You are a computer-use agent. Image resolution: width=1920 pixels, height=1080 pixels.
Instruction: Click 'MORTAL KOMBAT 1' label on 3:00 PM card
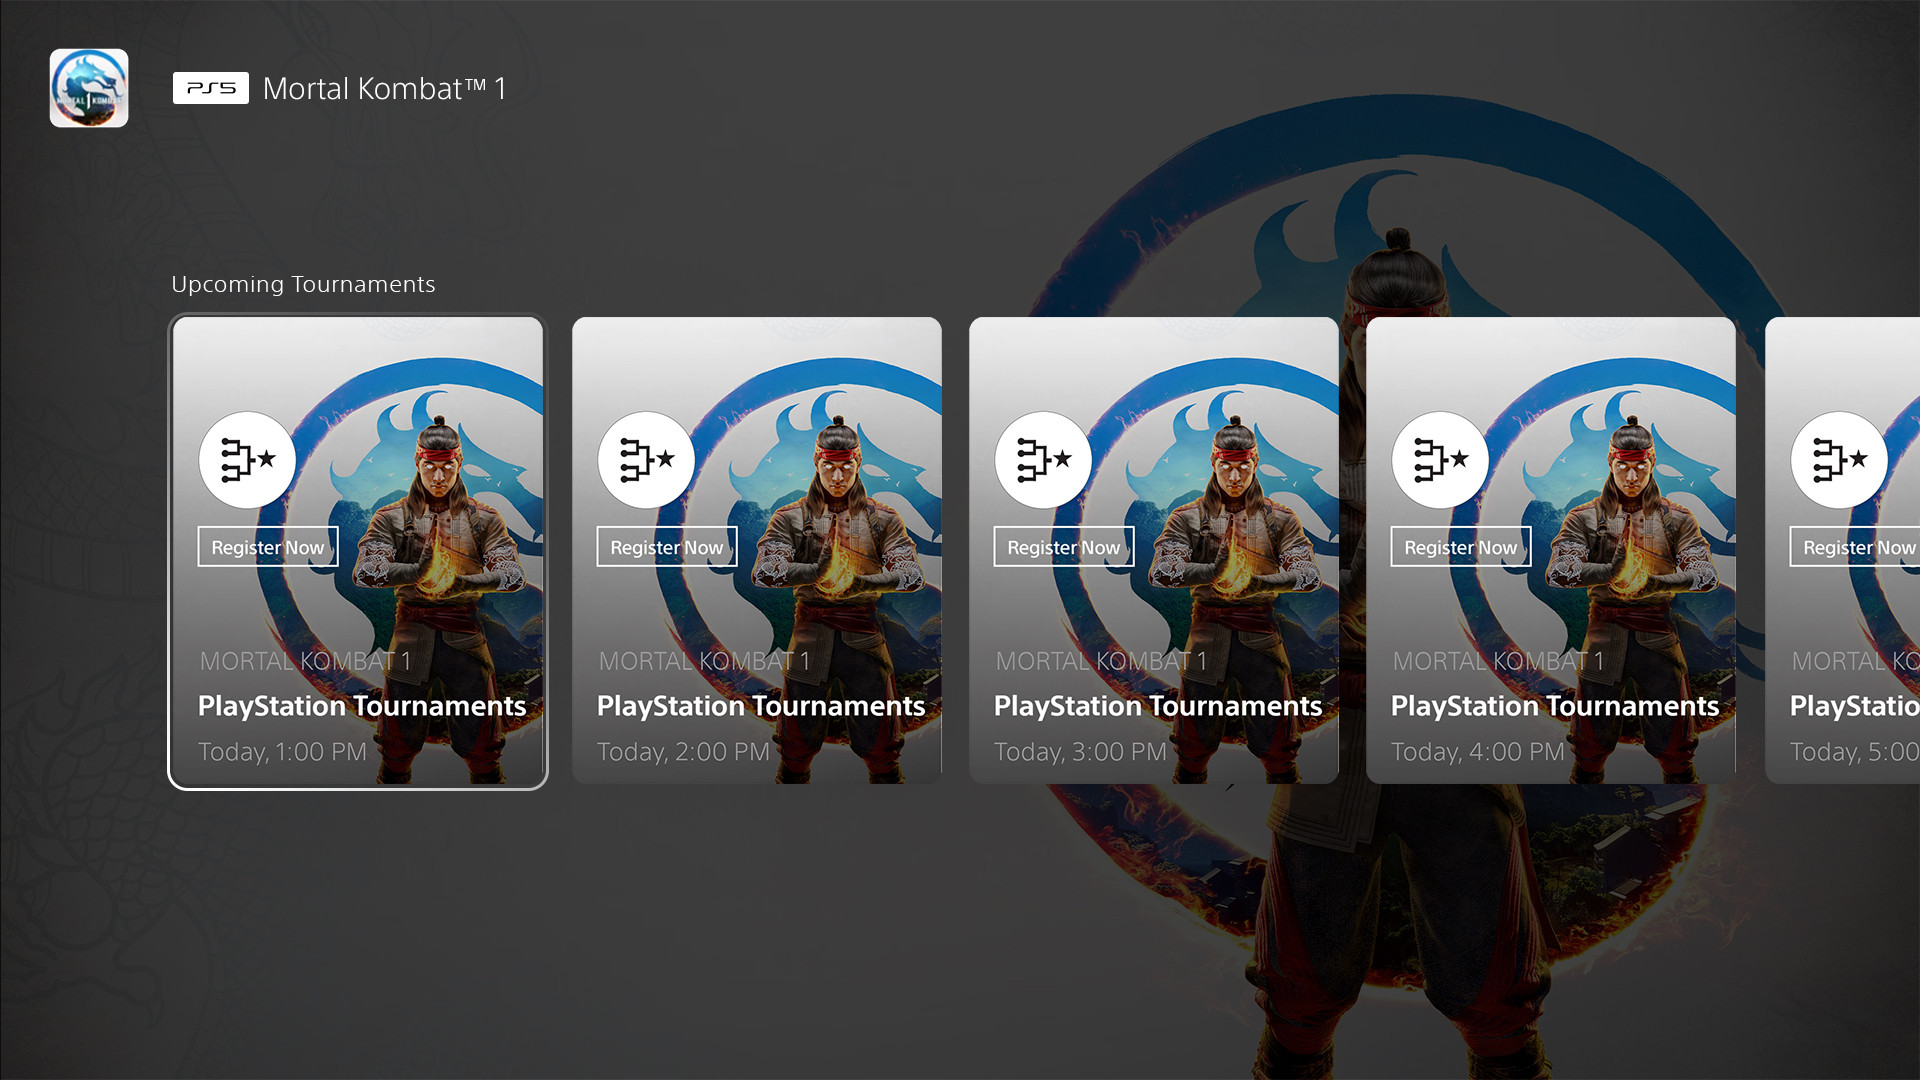tap(1102, 661)
